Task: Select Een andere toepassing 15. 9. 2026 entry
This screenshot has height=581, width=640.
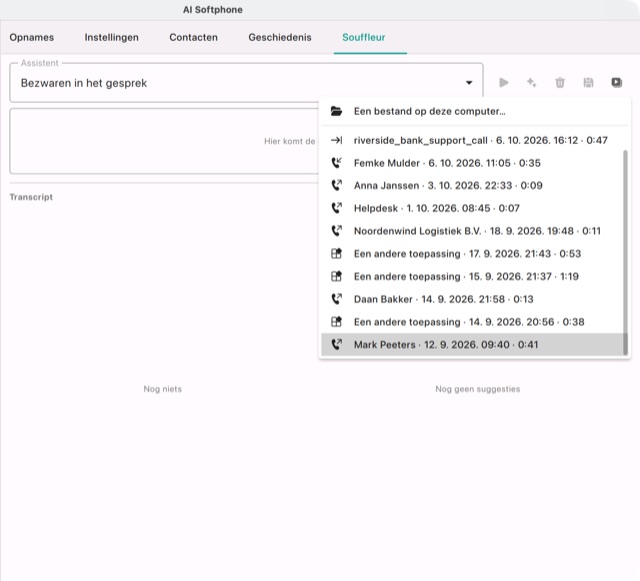Action: (472, 276)
